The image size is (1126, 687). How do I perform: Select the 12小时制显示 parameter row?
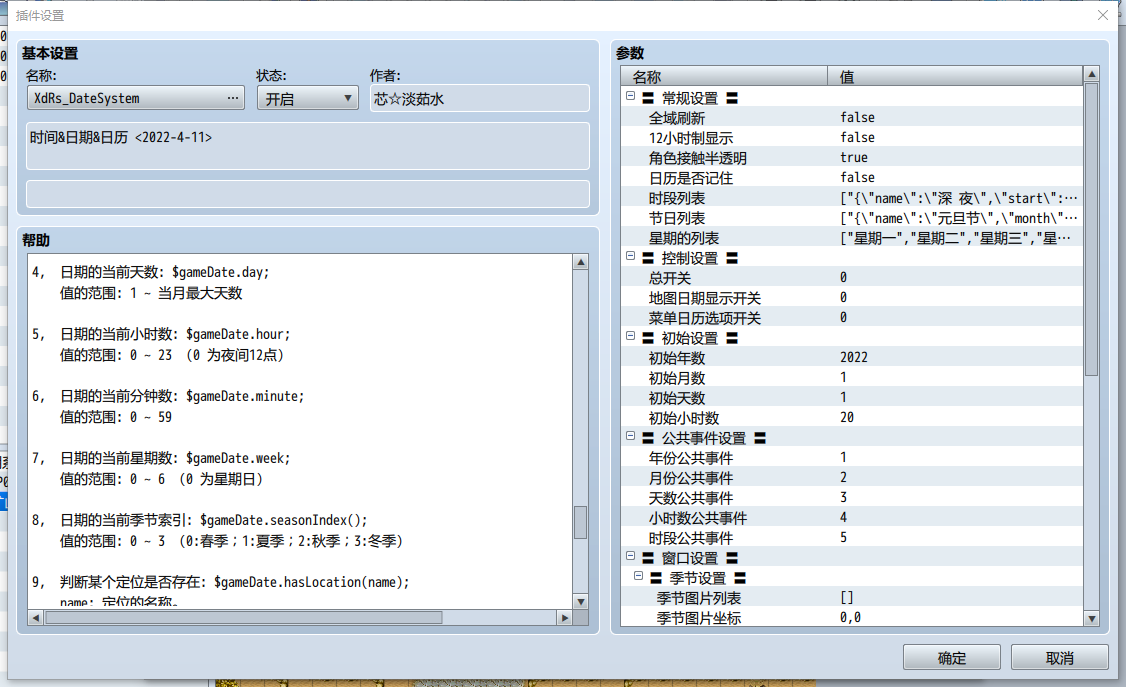tap(852, 138)
